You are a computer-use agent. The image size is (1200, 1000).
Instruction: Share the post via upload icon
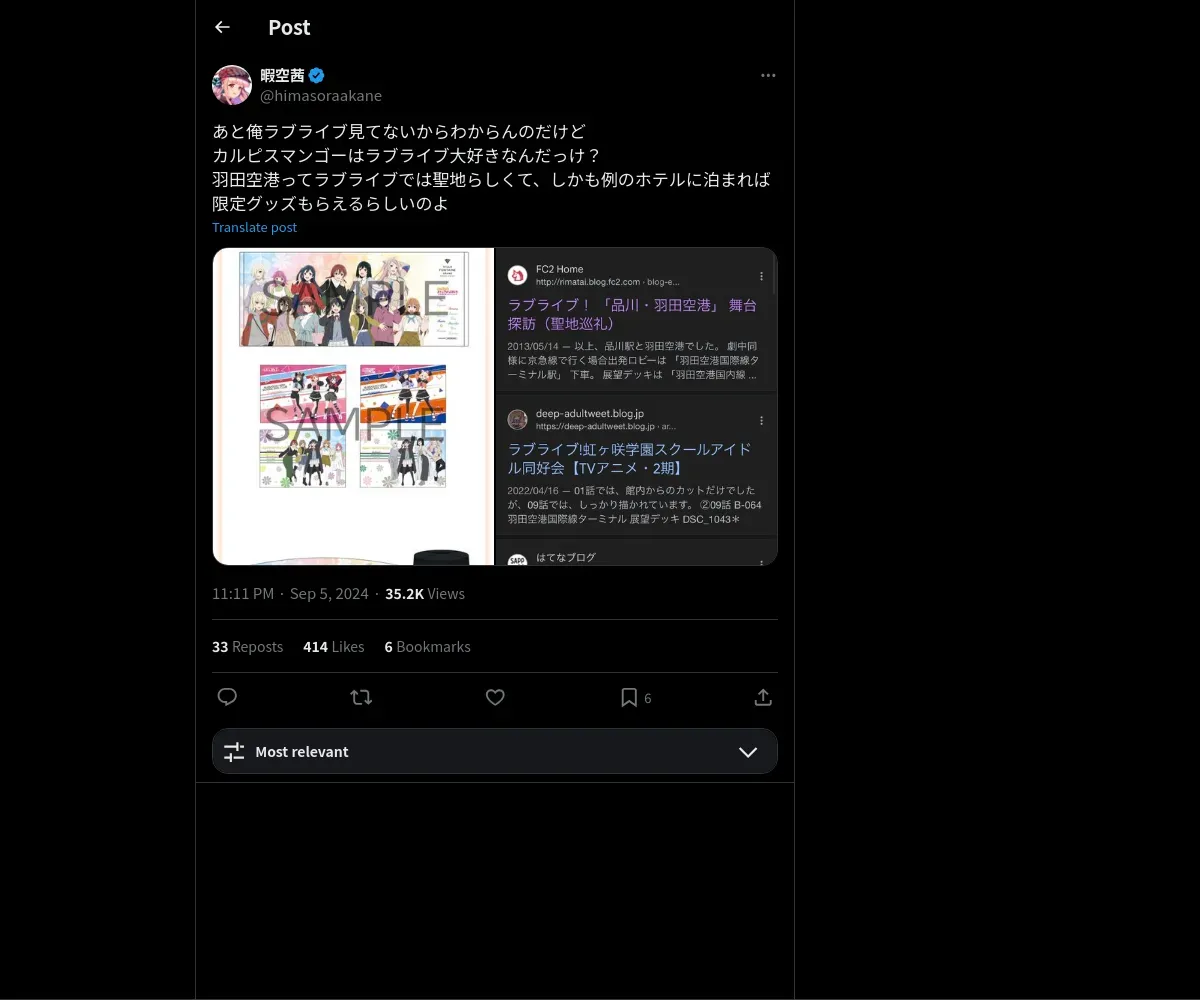coord(763,697)
